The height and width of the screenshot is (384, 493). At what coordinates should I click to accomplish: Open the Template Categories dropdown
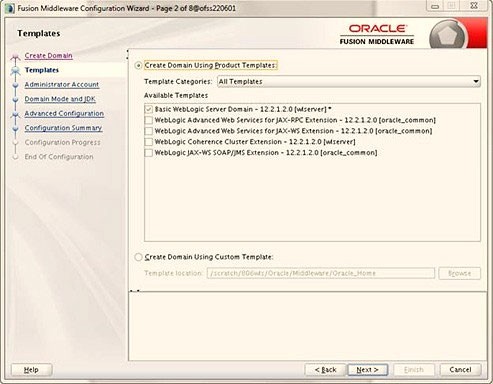tap(349, 81)
